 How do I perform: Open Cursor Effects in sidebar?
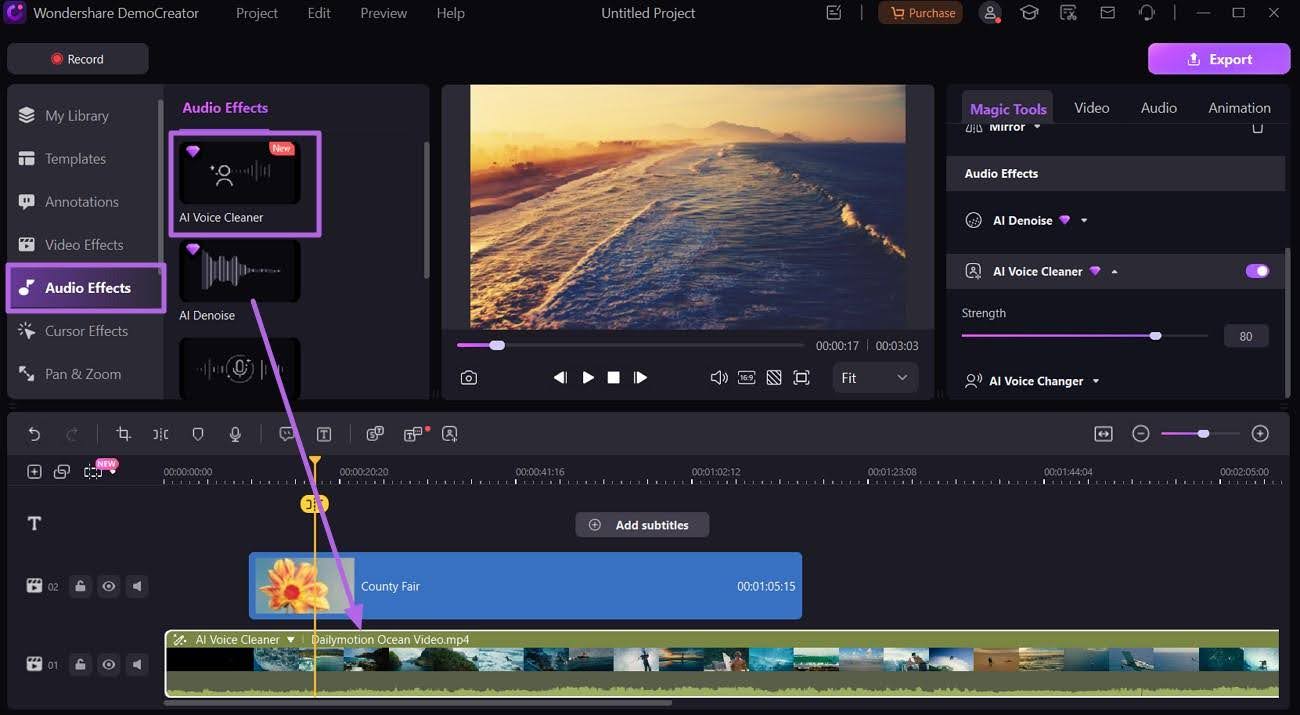pyautogui.click(x=86, y=331)
